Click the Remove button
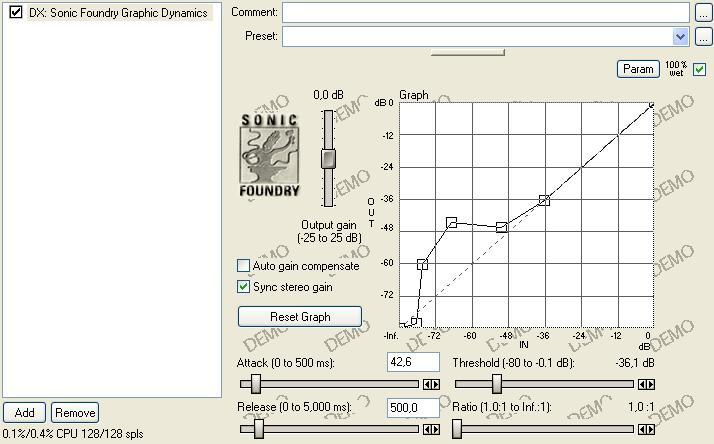 [x=75, y=412]
